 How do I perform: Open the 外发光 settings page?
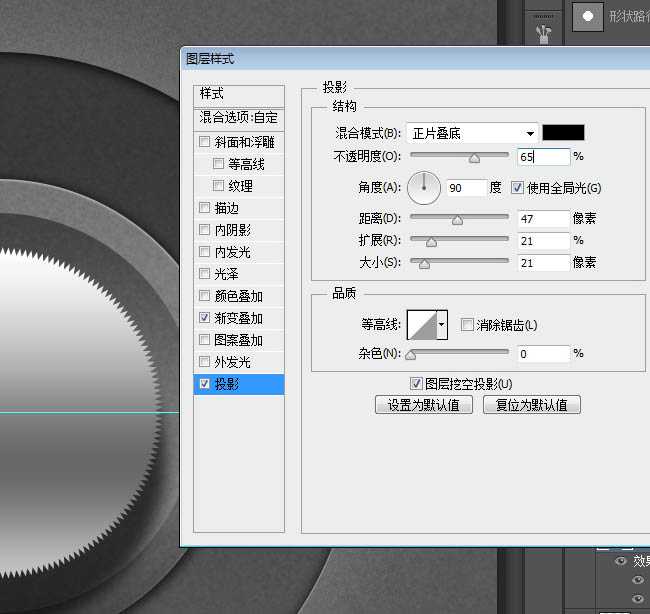coord(232,362)
